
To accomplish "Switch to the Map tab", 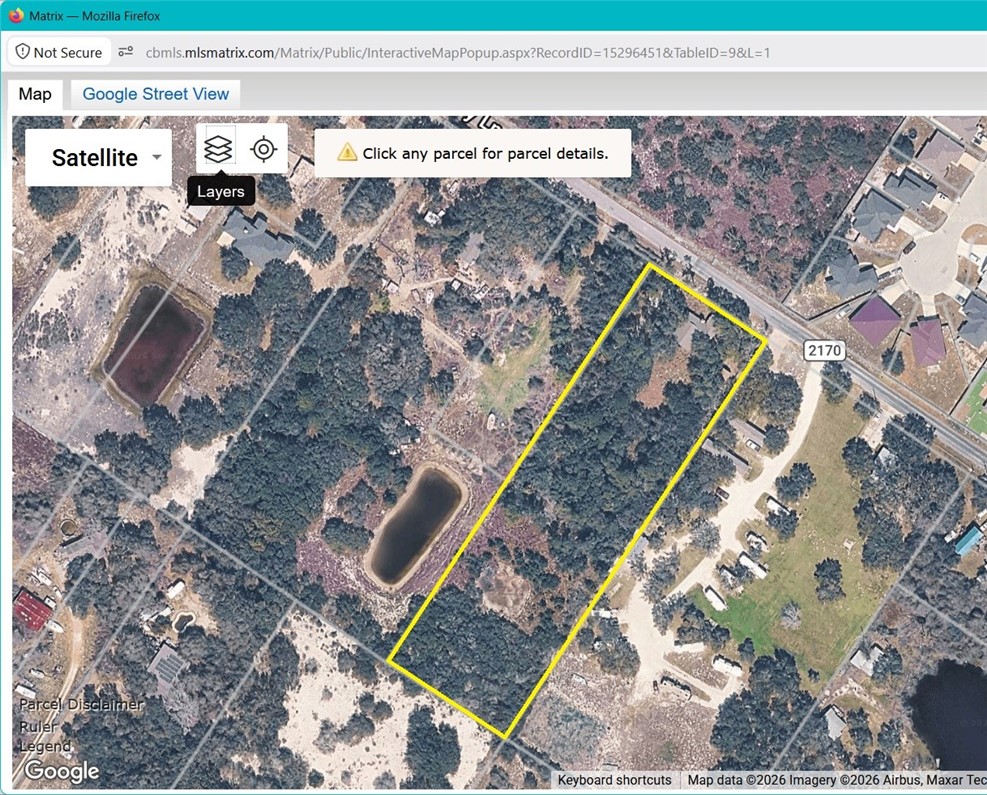I will (35, 94).
